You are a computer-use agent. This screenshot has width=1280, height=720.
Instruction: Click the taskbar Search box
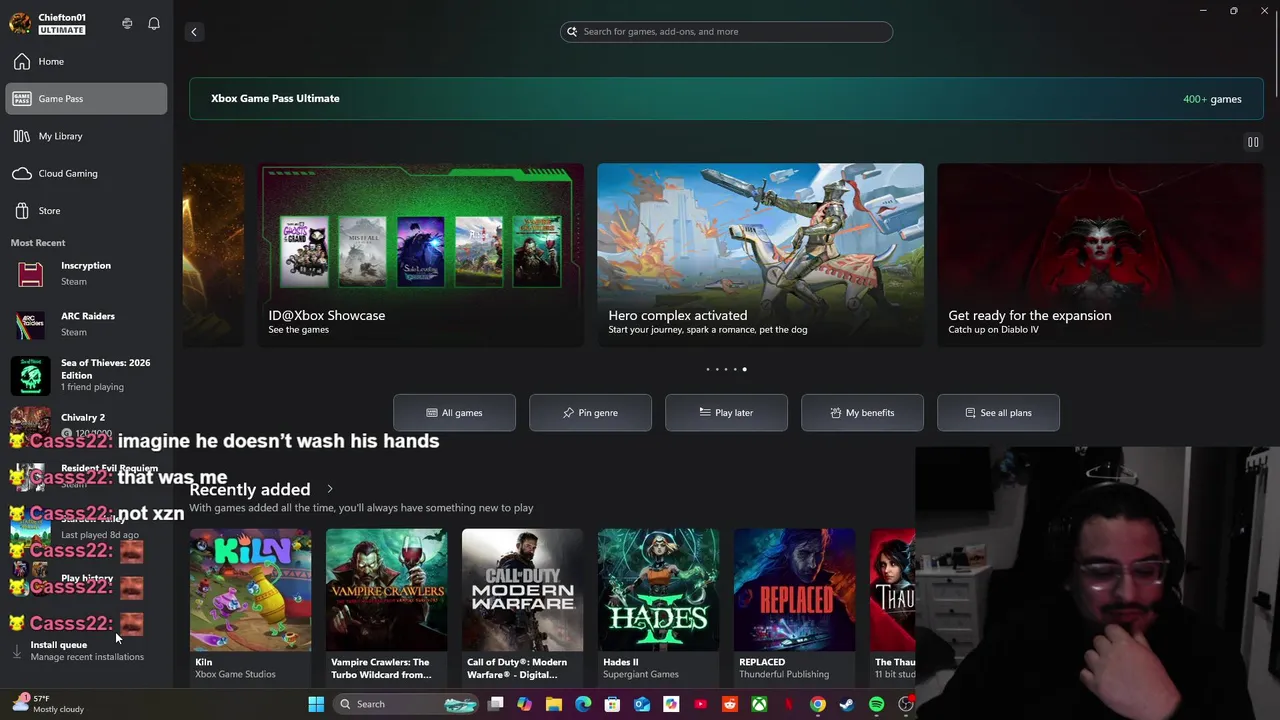[x=407, y=704]
